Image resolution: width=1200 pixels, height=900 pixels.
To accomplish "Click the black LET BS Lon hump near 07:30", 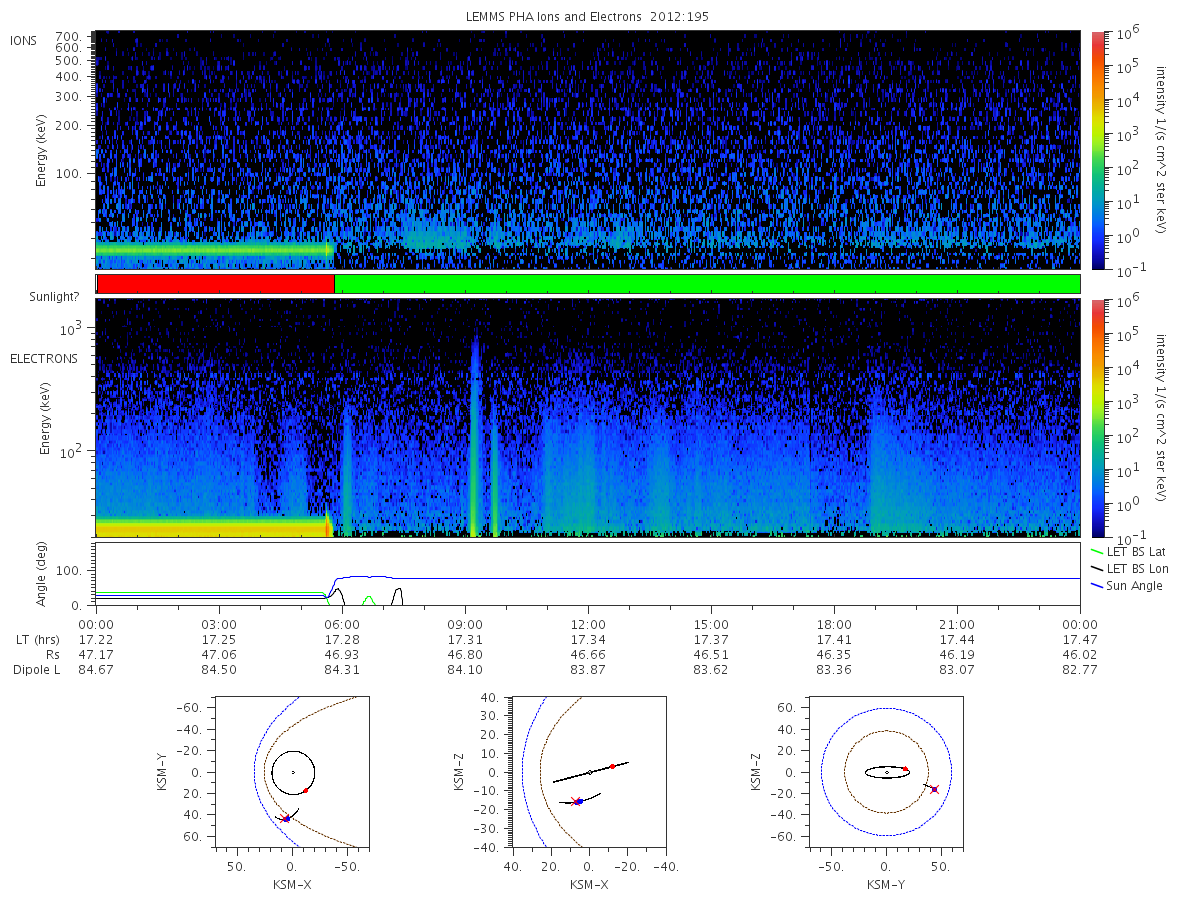I will click(x=398, y=596).
